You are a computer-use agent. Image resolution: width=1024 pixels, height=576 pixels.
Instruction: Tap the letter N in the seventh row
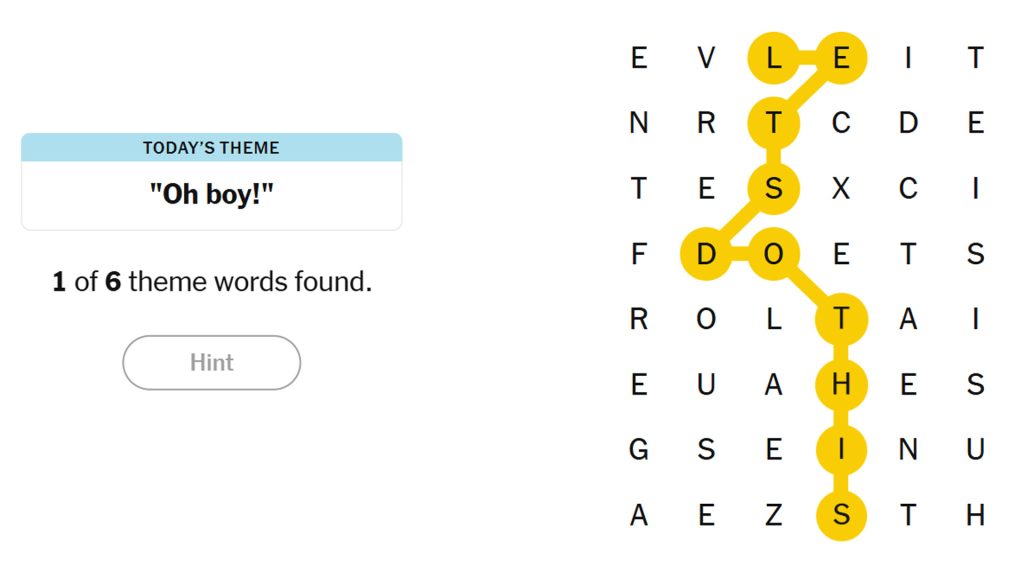(908, 449)
